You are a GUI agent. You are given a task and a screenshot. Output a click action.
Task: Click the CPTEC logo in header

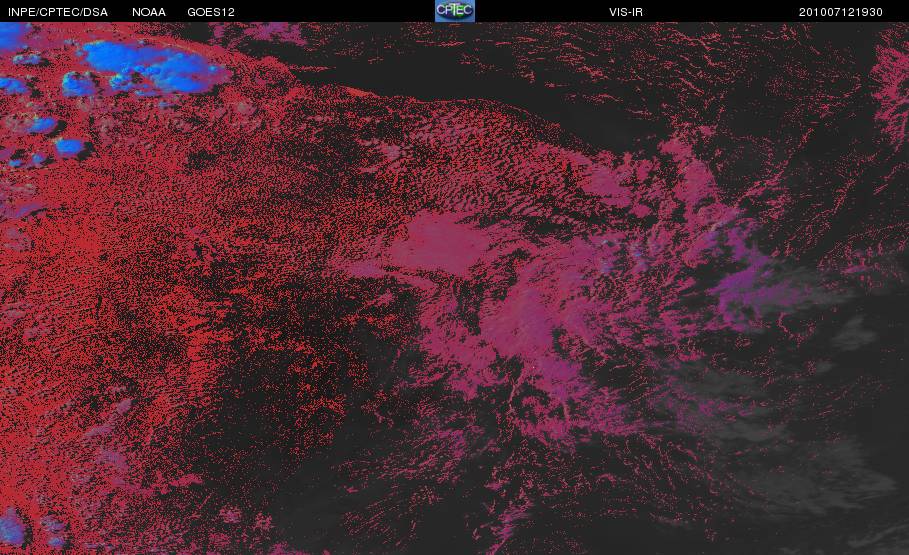pyautogui.click(x=454, y=10)
